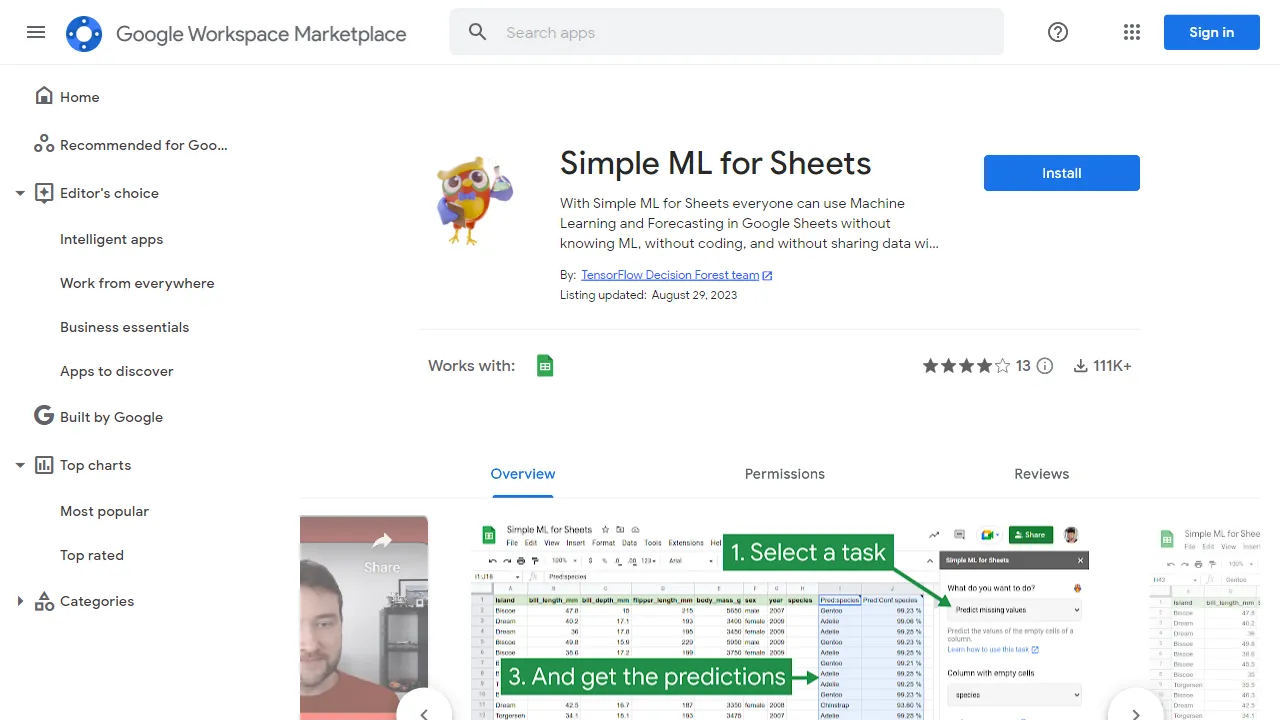Open the Help question mark icon
Screen dimensions: 1280x720
coord(1058,32)
